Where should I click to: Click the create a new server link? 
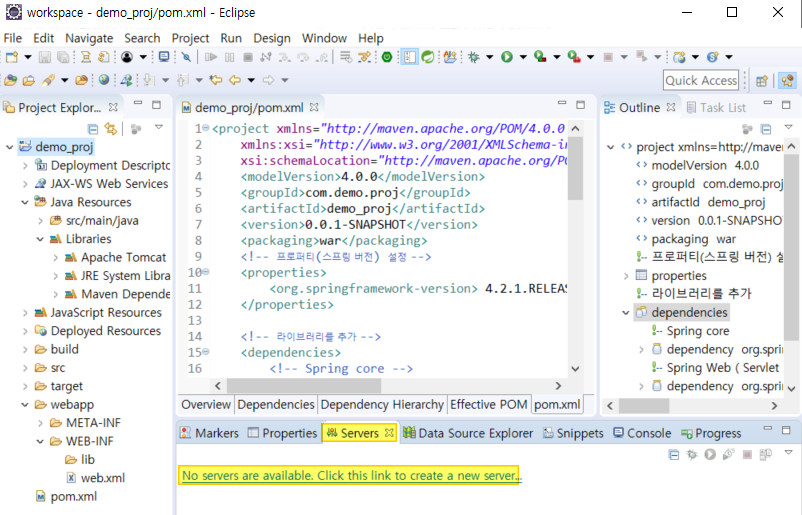tap(351, 476)
